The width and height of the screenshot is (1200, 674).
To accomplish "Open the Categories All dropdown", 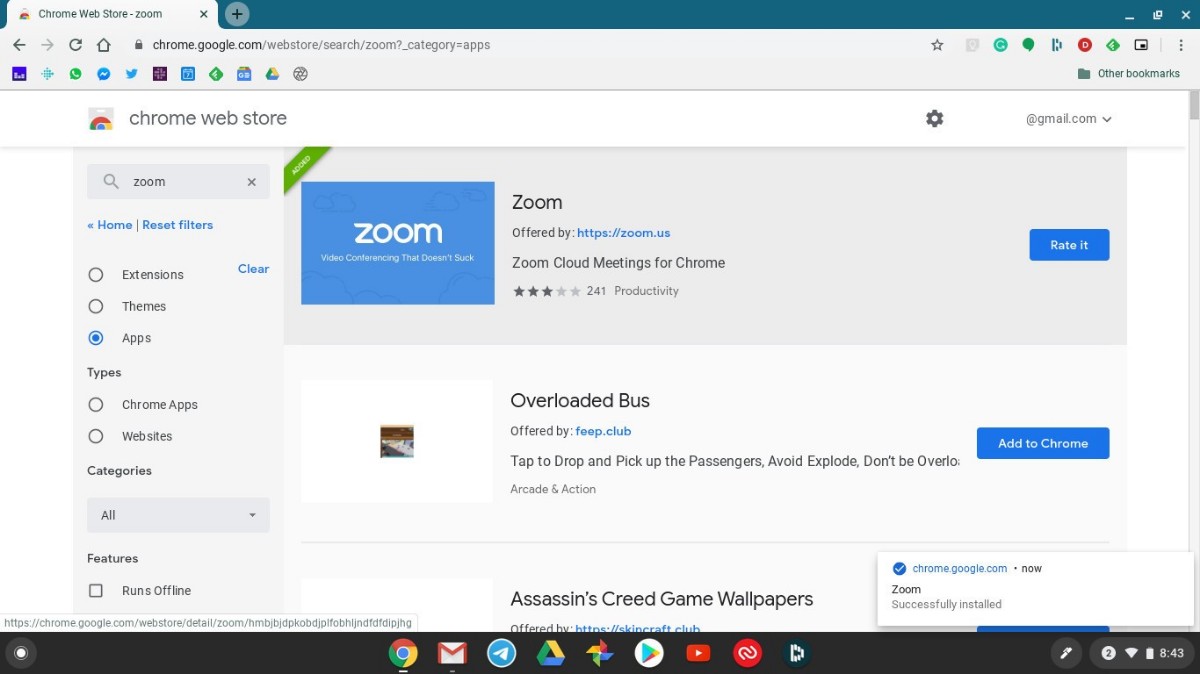I will coord(177,515).
